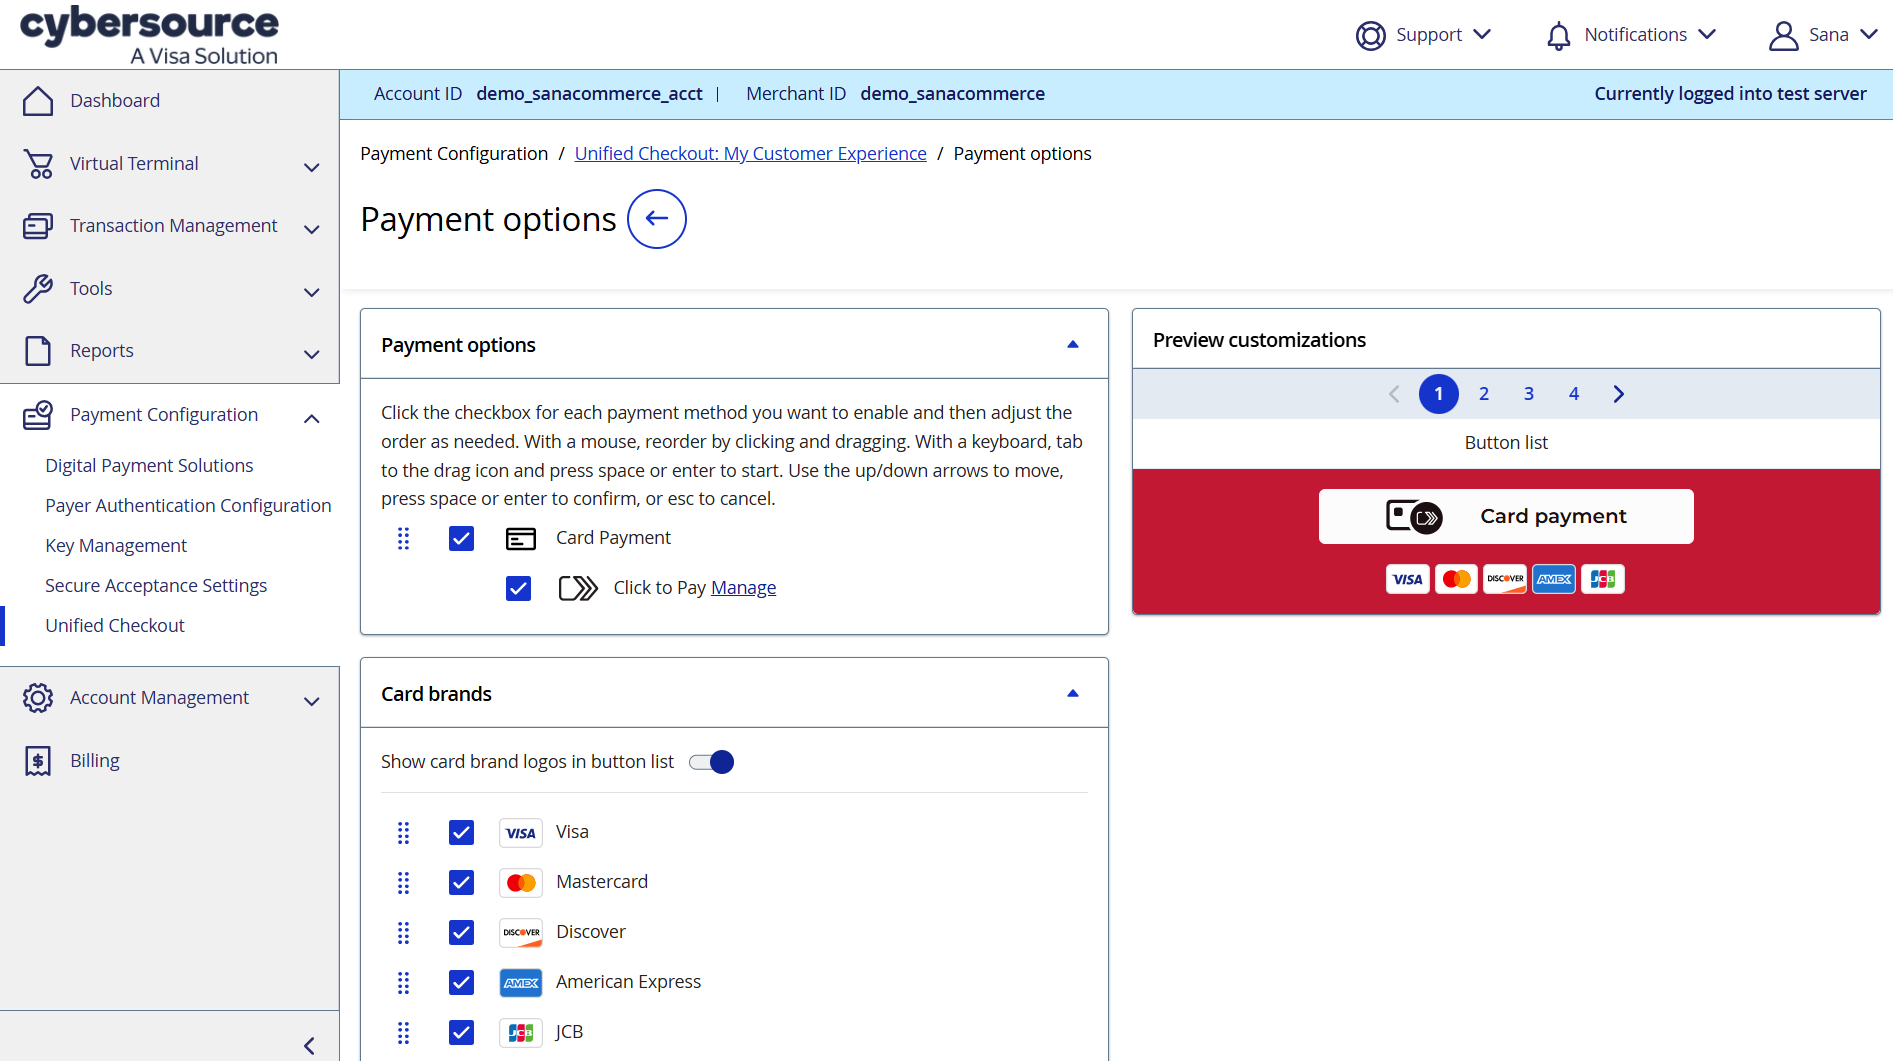Click the Virtual Terminal cart icon

tap(38, 164)
